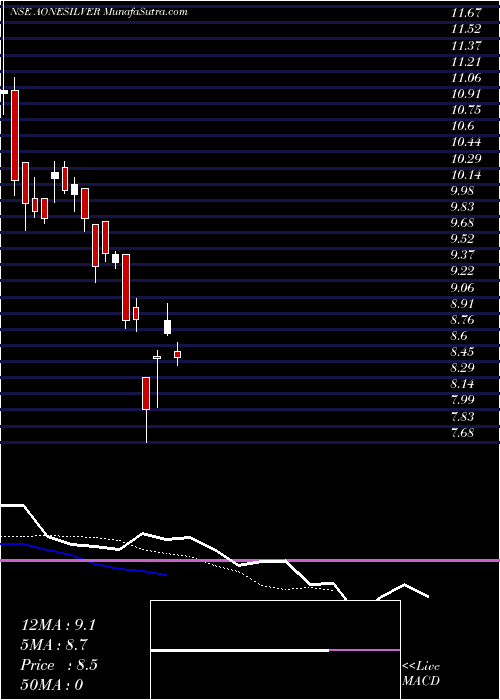Click the 10.6 price axis label
Image resolution: width=500 pixels, height=700 pixels.
click(x=462, y=126)
